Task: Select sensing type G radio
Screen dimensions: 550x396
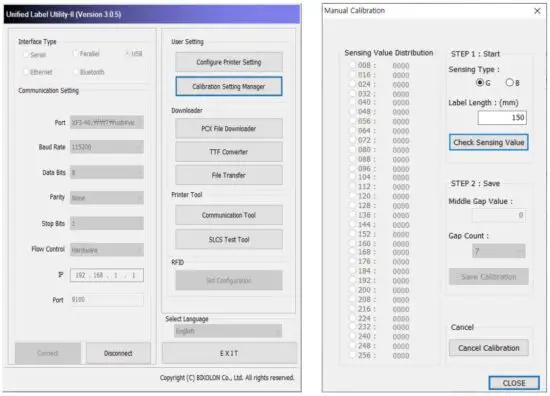Action: (x=480, y=82)
